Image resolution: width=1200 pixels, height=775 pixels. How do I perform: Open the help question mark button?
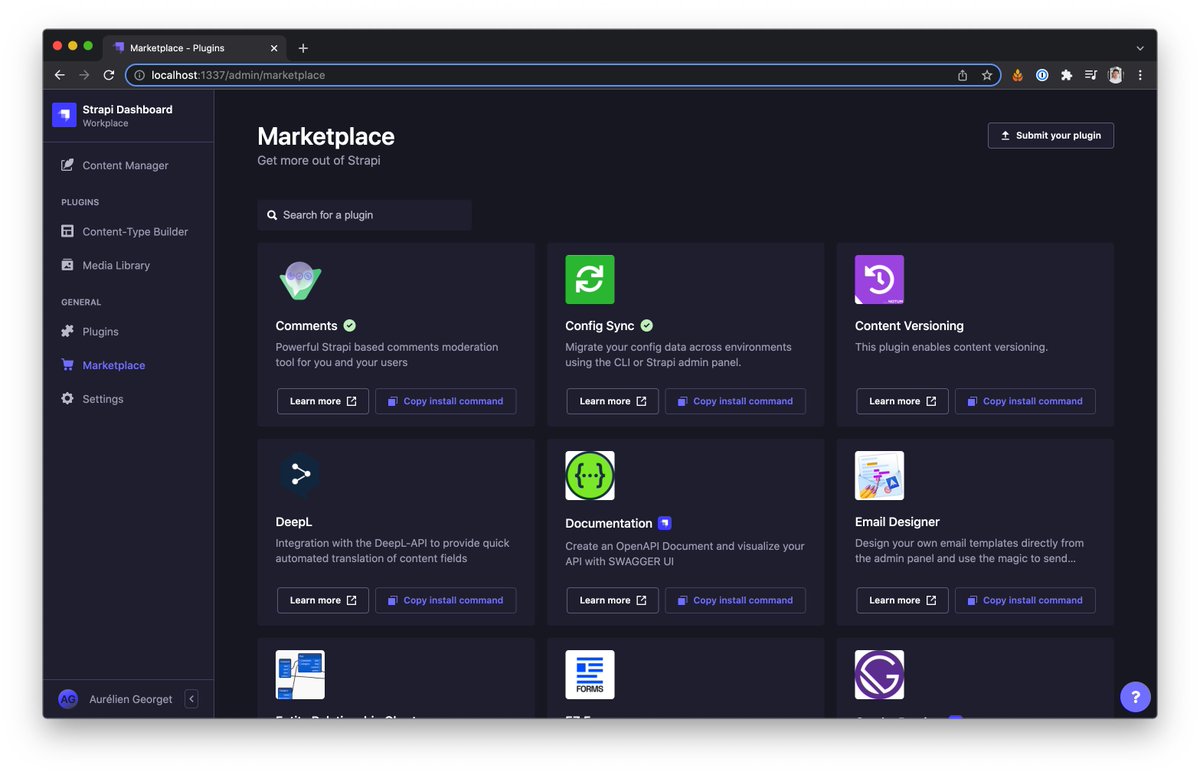1135,697
